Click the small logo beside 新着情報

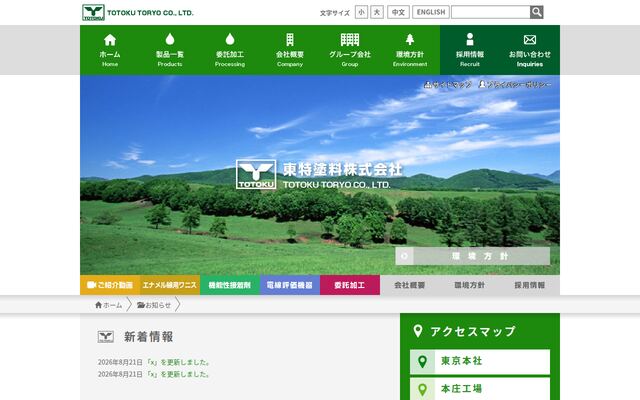(x=106, y=337)
